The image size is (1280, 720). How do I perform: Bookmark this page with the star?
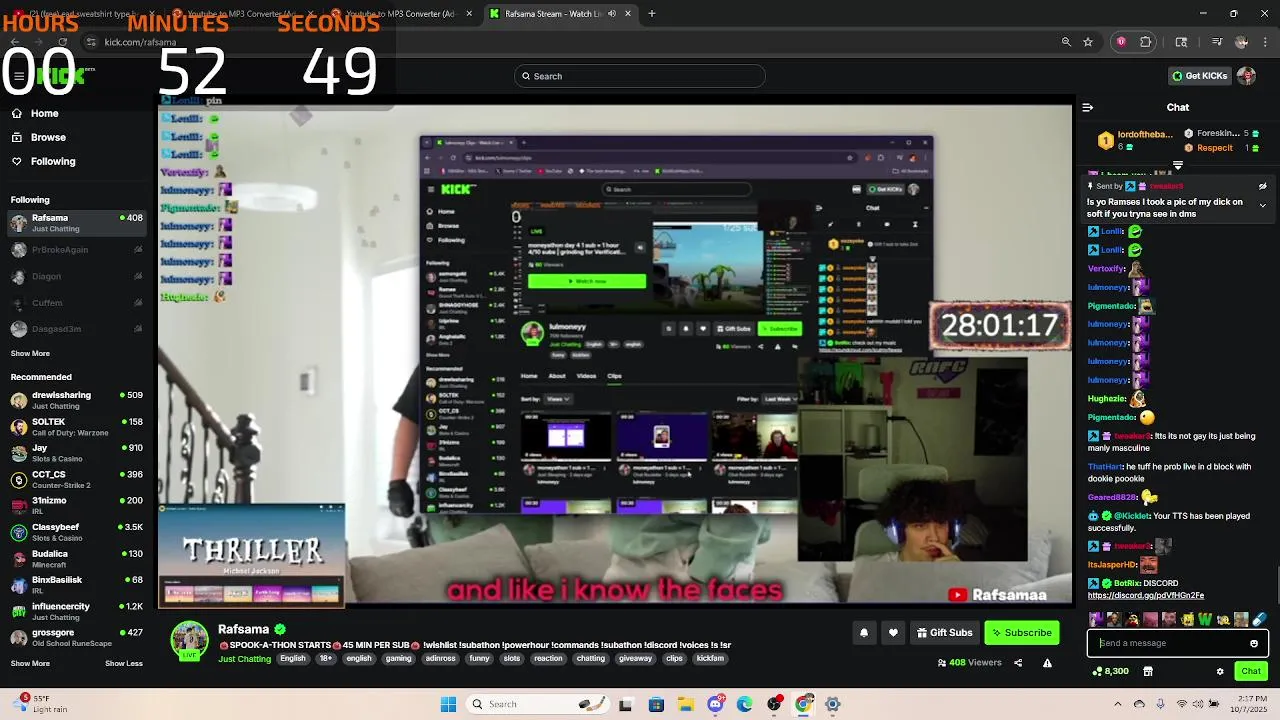point(1088,42)
